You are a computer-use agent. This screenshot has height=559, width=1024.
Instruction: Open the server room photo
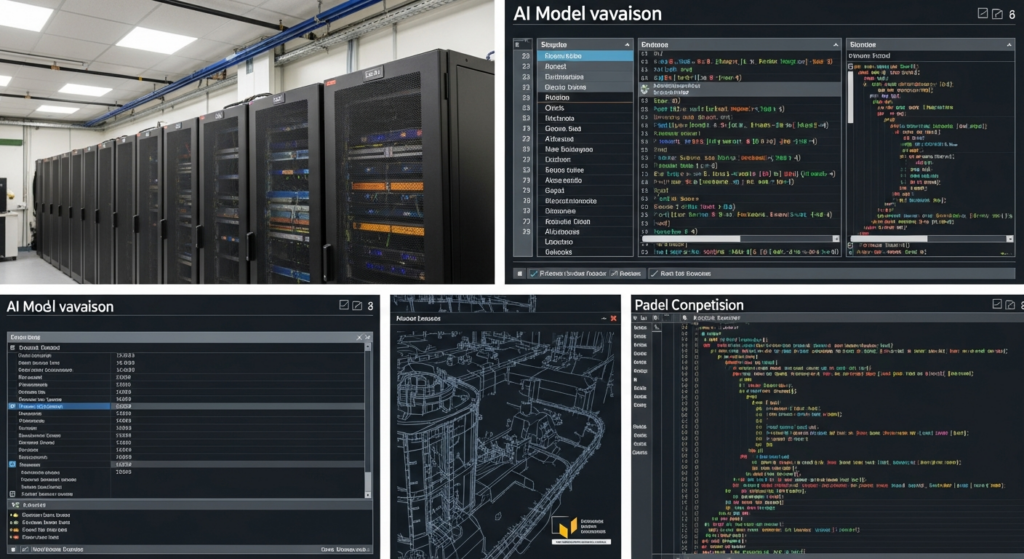[x=247, y=142]
